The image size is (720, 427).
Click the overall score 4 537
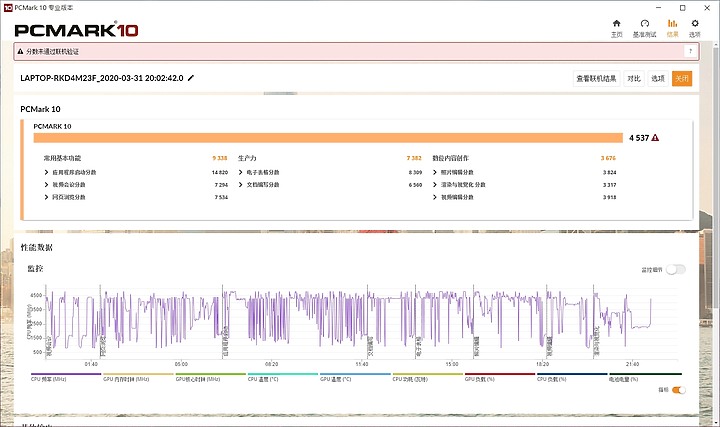(x=639, y=138)
